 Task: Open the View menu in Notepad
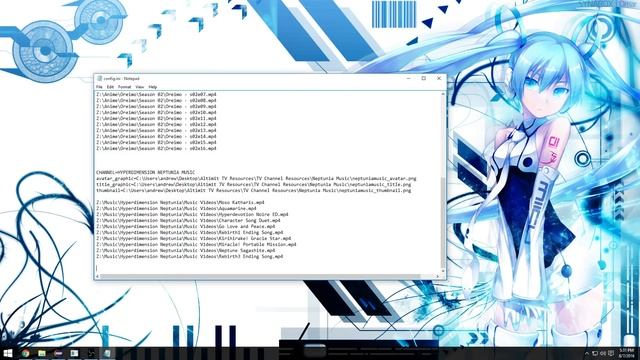pyautogui.click(x=140, y=87)
